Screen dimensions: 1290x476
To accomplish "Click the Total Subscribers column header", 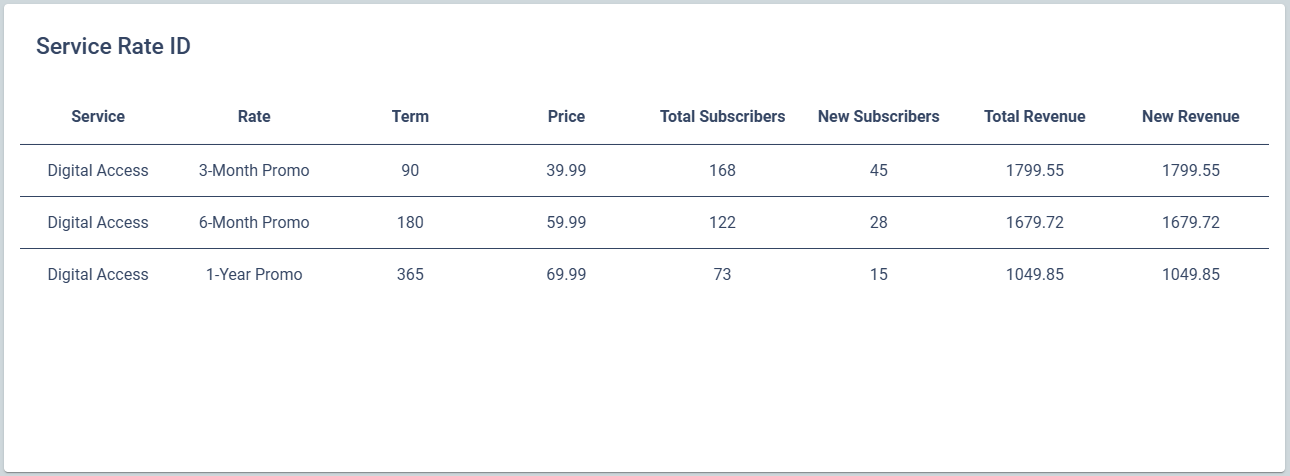I will tap(722, 117).
